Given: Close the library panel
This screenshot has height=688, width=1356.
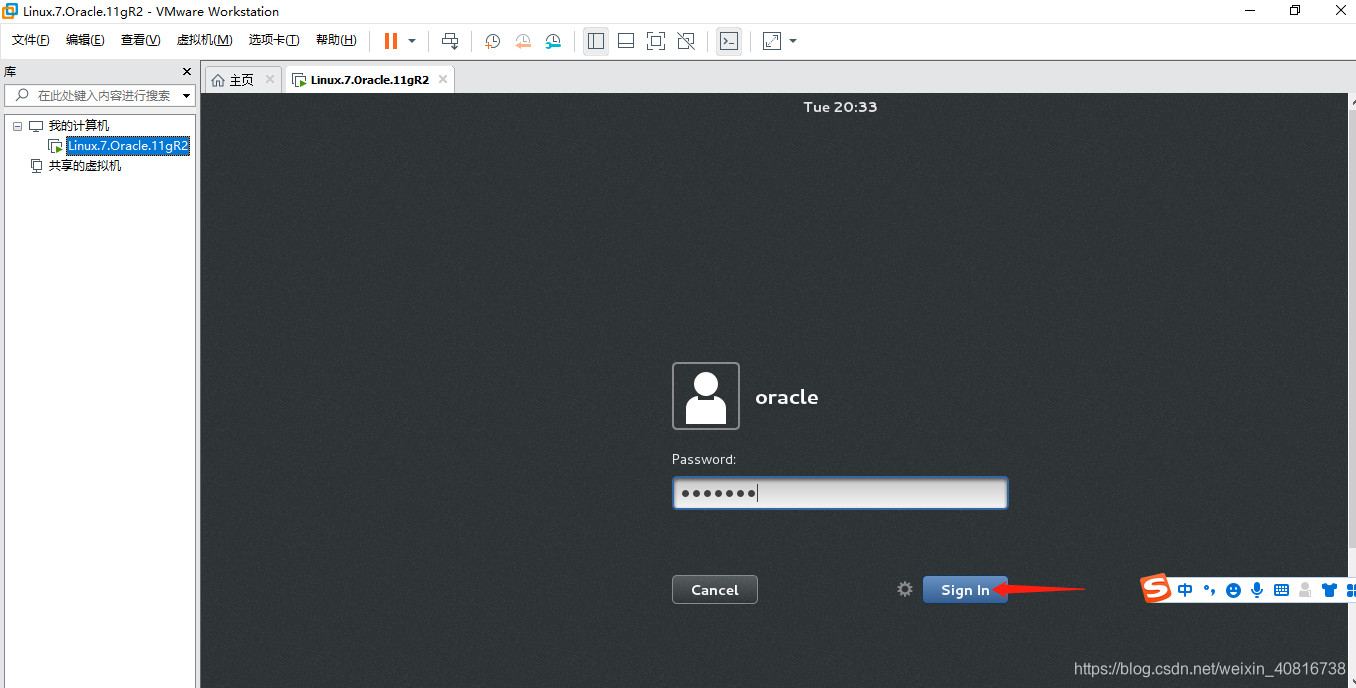Looking at the screenshot, I should pos(186,72).
